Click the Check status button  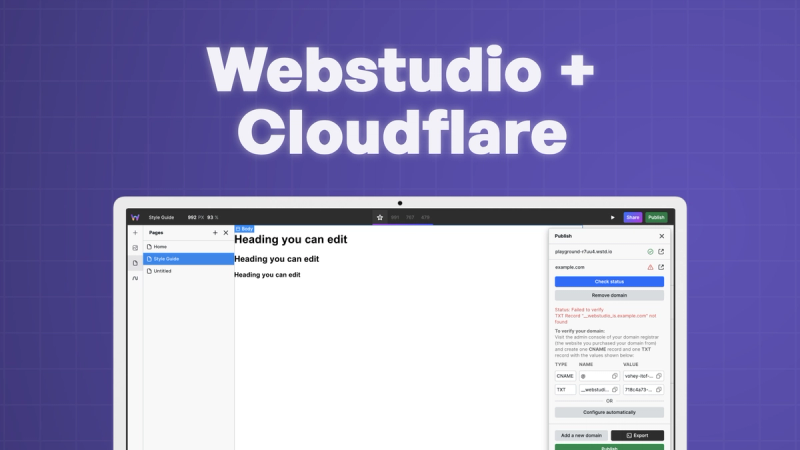[609, 282]
